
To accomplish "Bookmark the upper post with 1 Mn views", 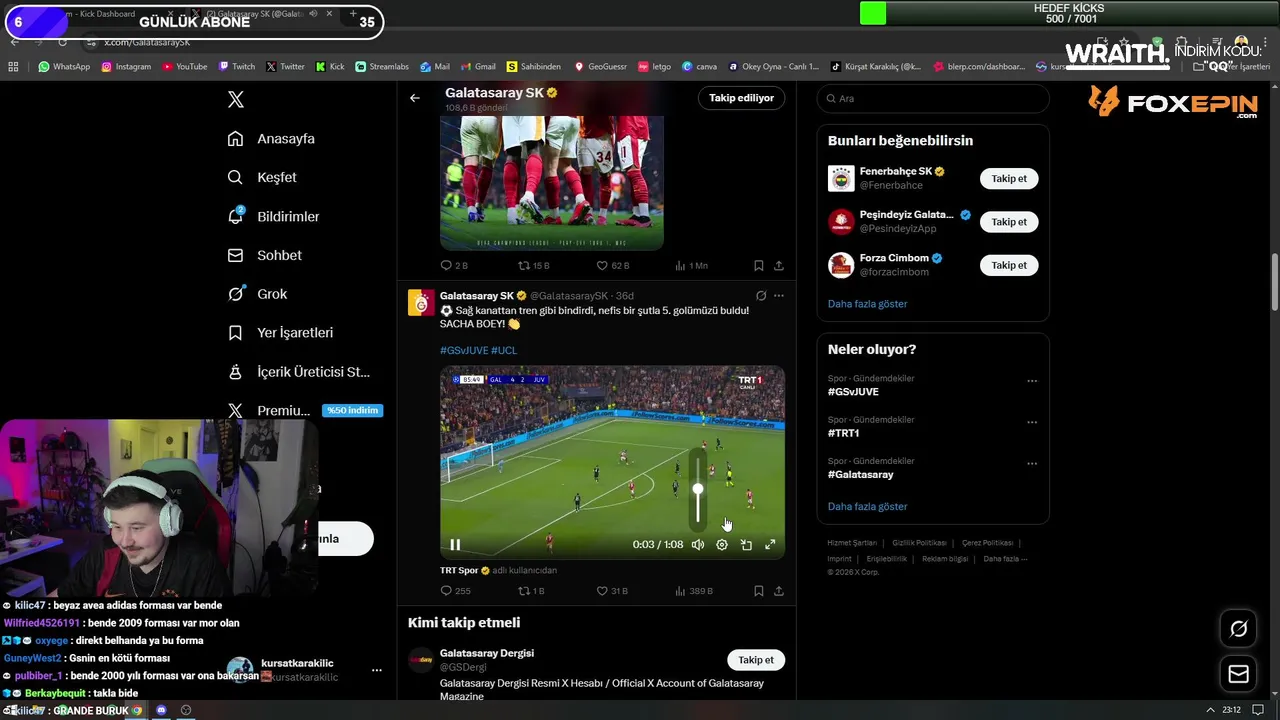I will (759, 266).
